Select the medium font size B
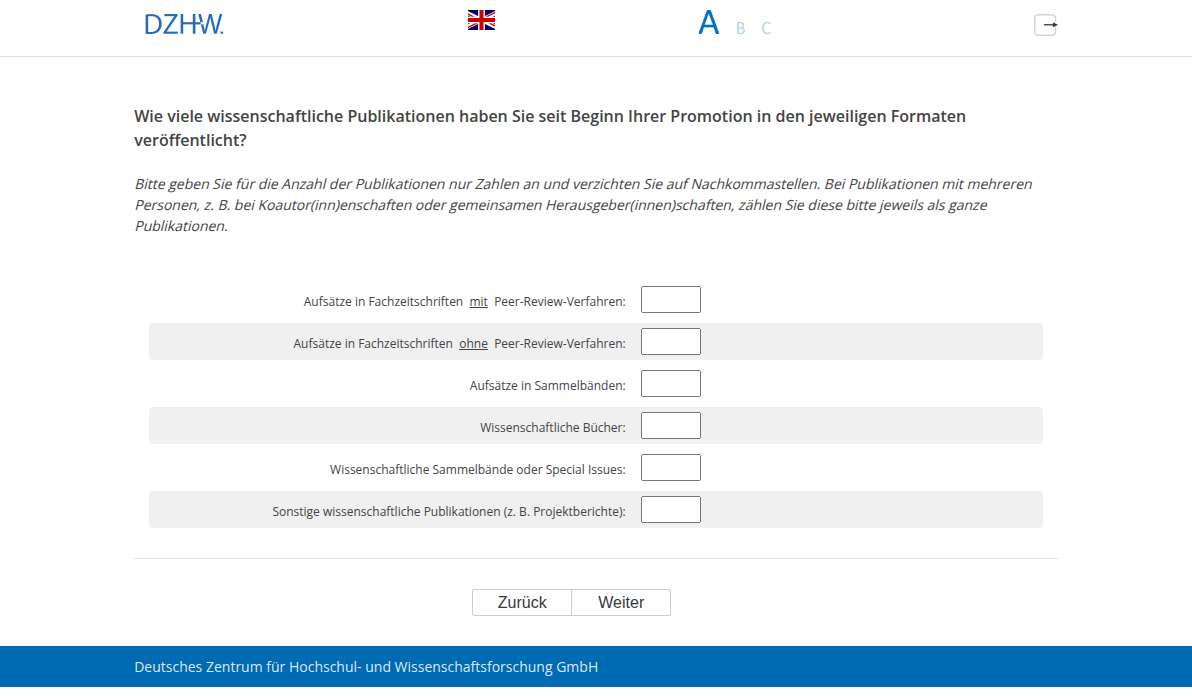This screenshot has height=696, width=1192. point(740,28)
